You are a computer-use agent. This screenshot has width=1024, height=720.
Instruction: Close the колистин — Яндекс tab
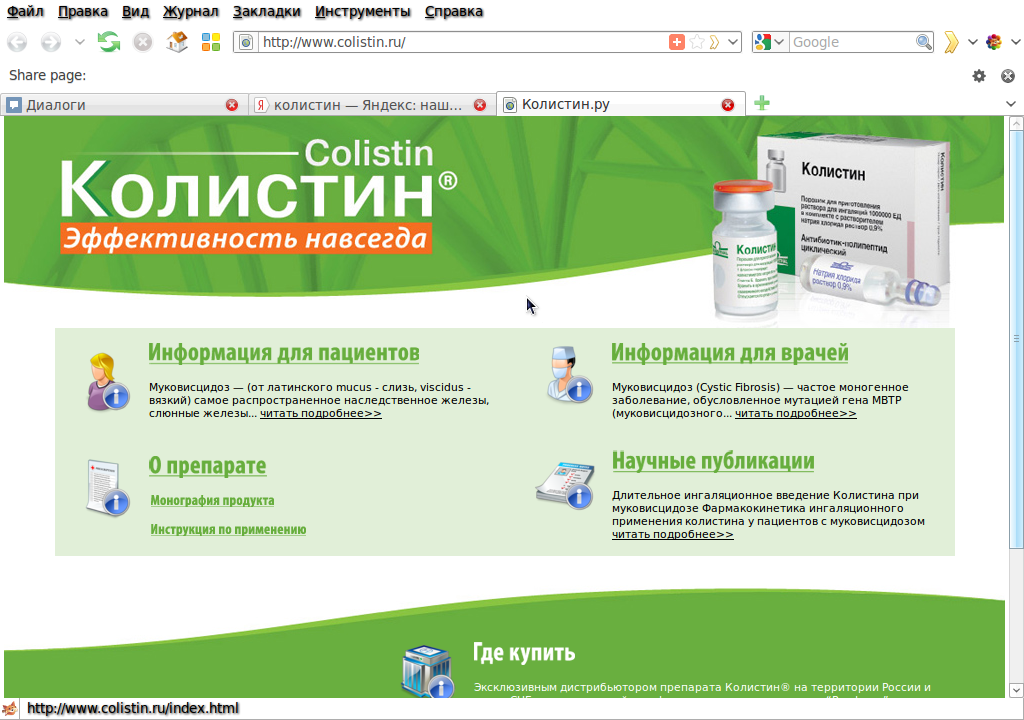pos(480,105)
